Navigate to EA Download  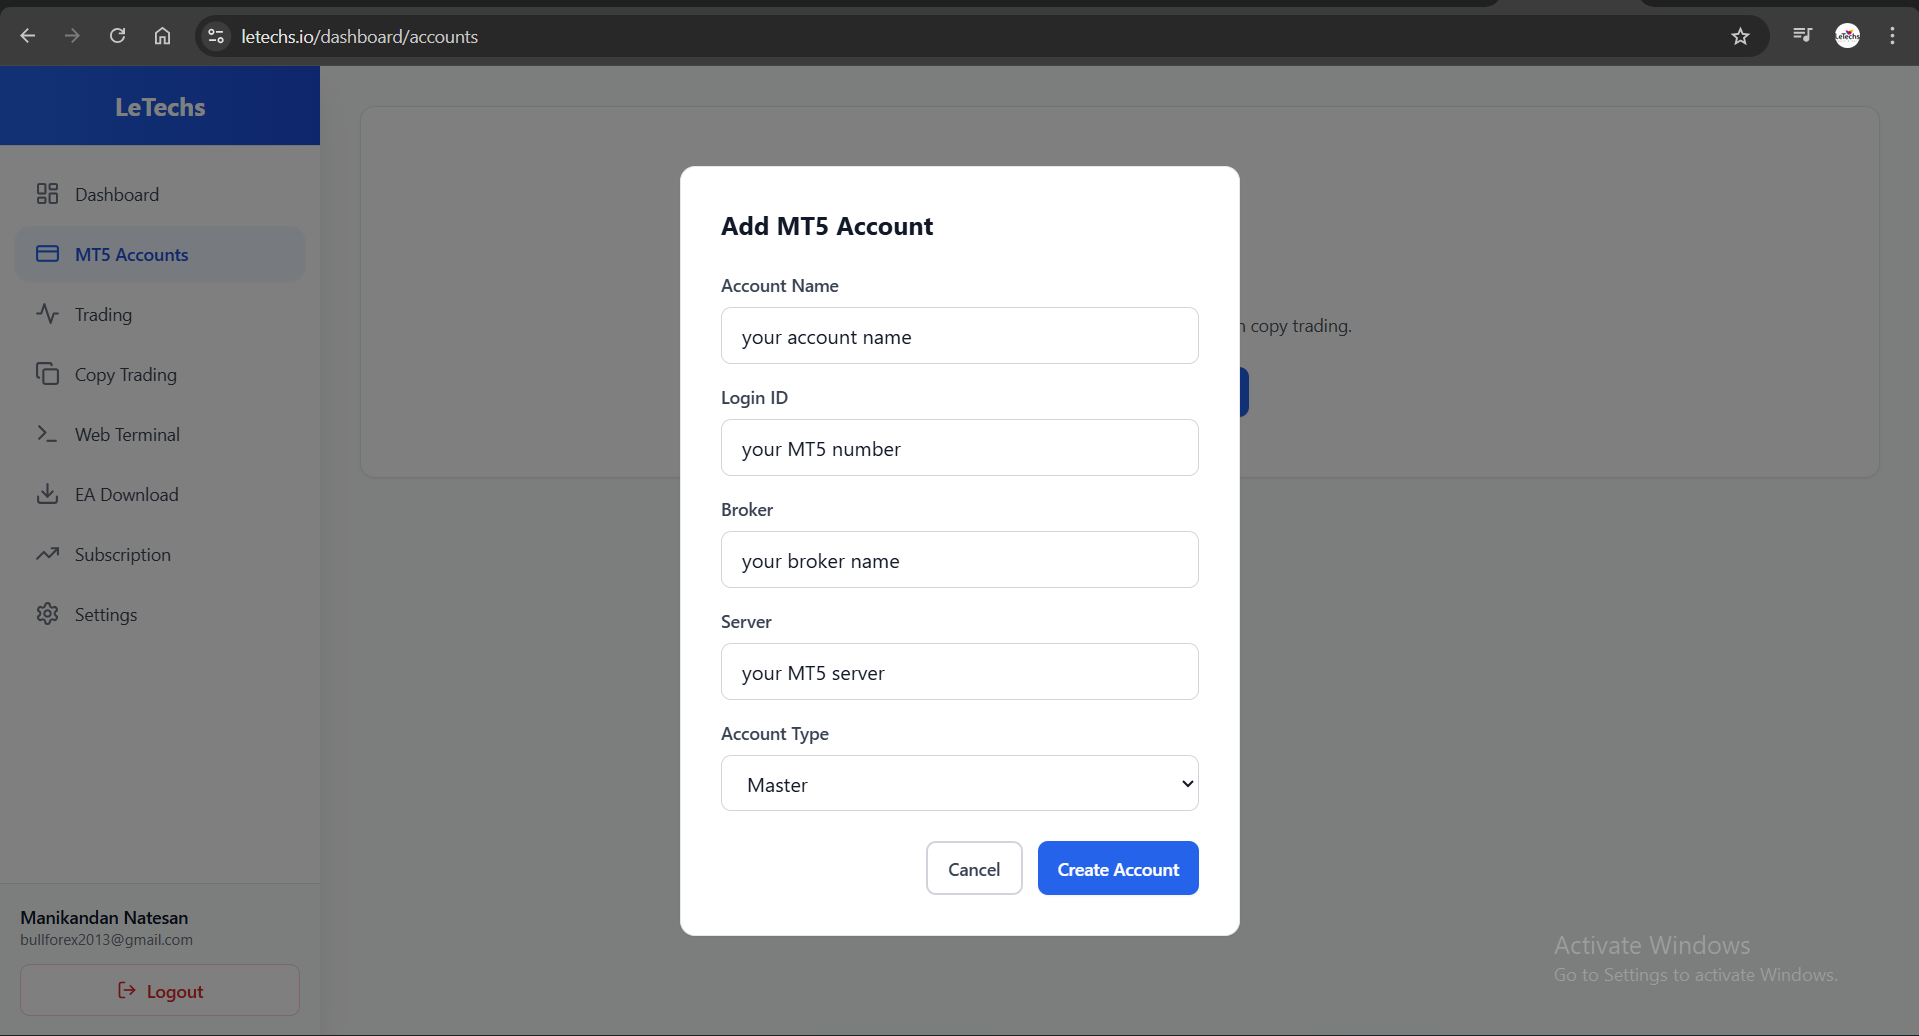pos(160,494)
